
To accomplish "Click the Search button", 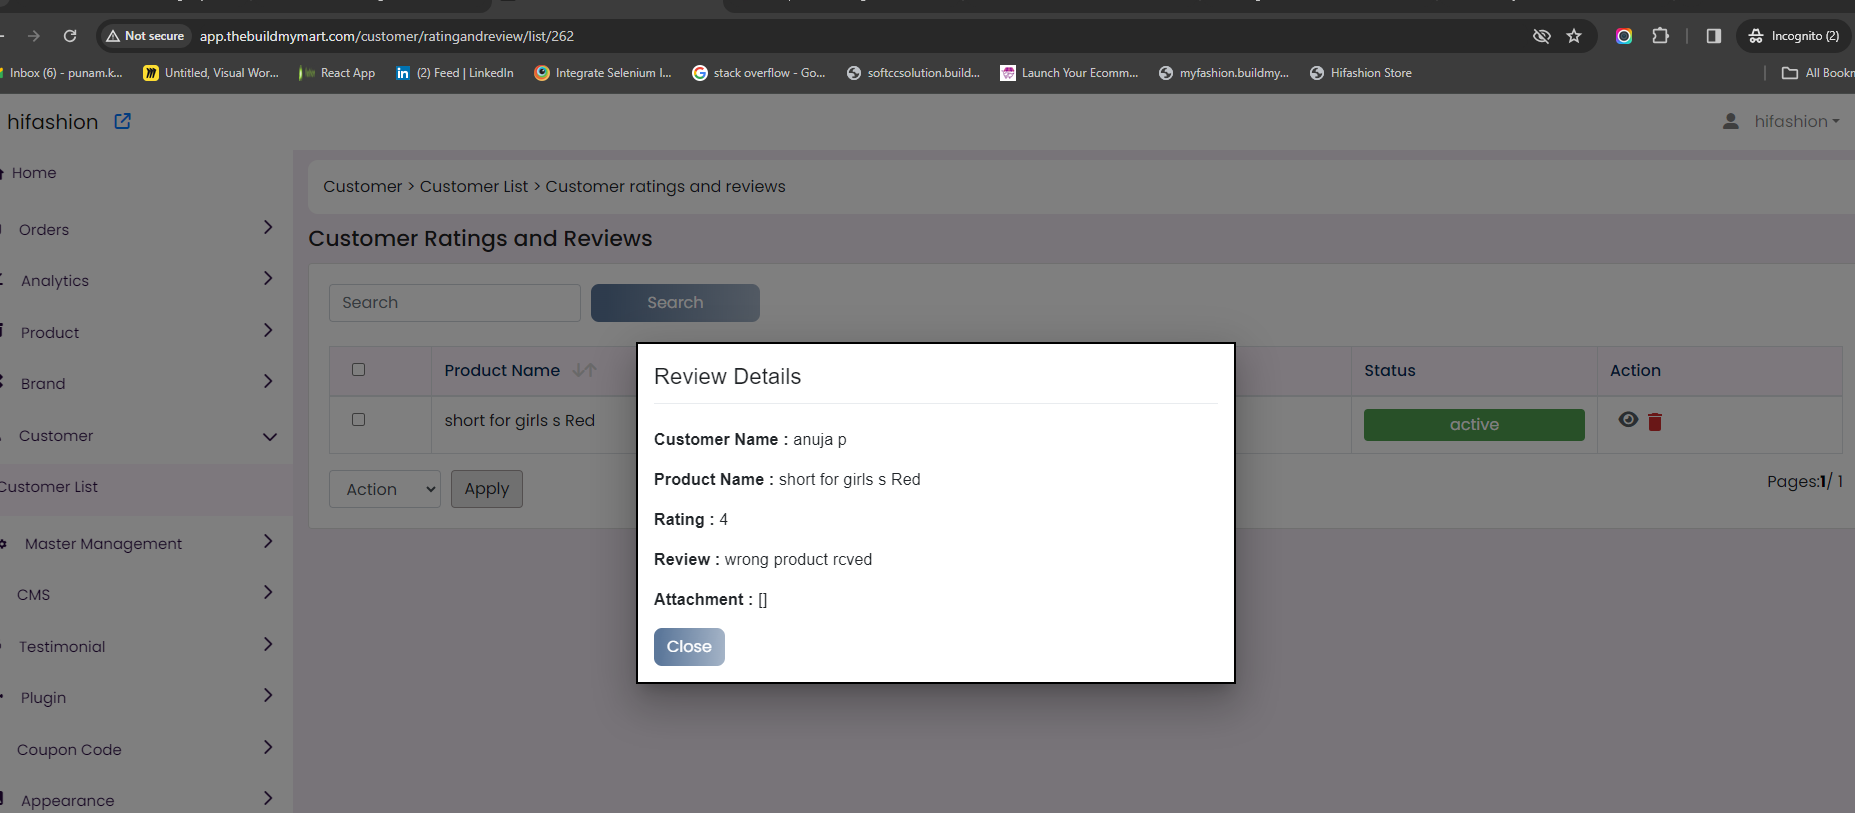I will coord(675,303).
